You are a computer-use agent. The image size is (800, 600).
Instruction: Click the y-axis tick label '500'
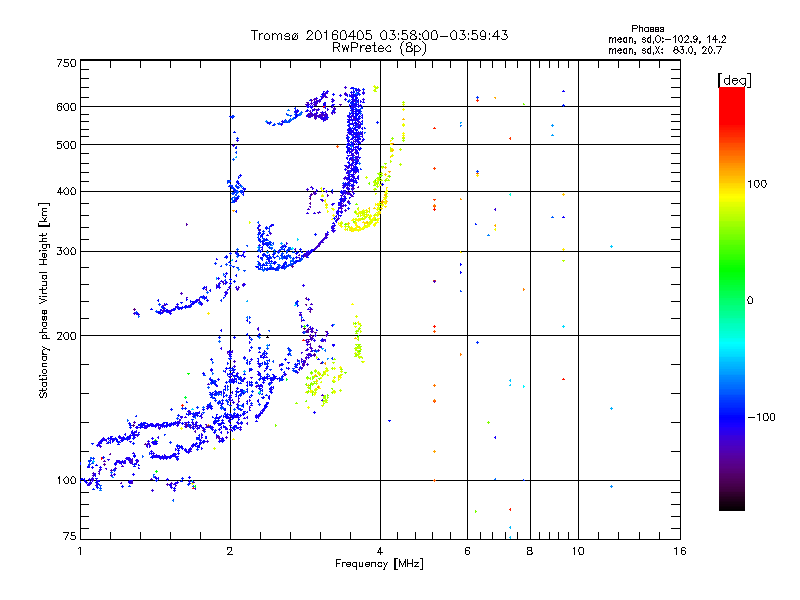[x=66, y=145]
